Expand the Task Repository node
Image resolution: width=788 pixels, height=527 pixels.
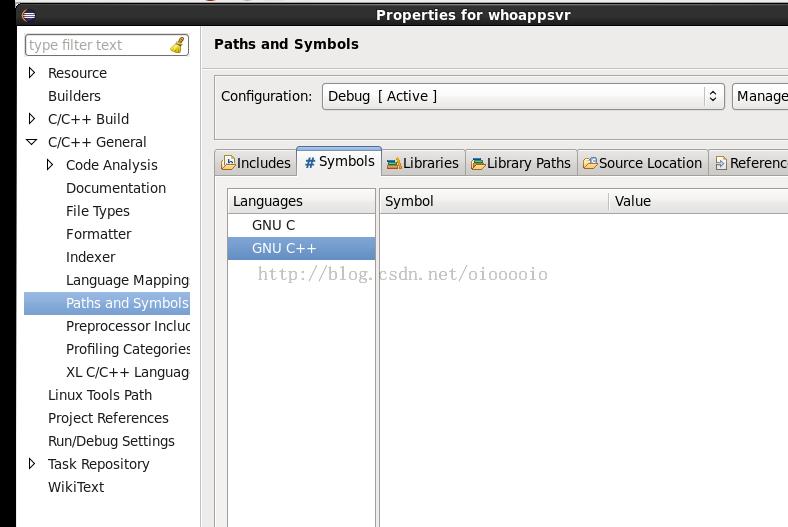33,464
